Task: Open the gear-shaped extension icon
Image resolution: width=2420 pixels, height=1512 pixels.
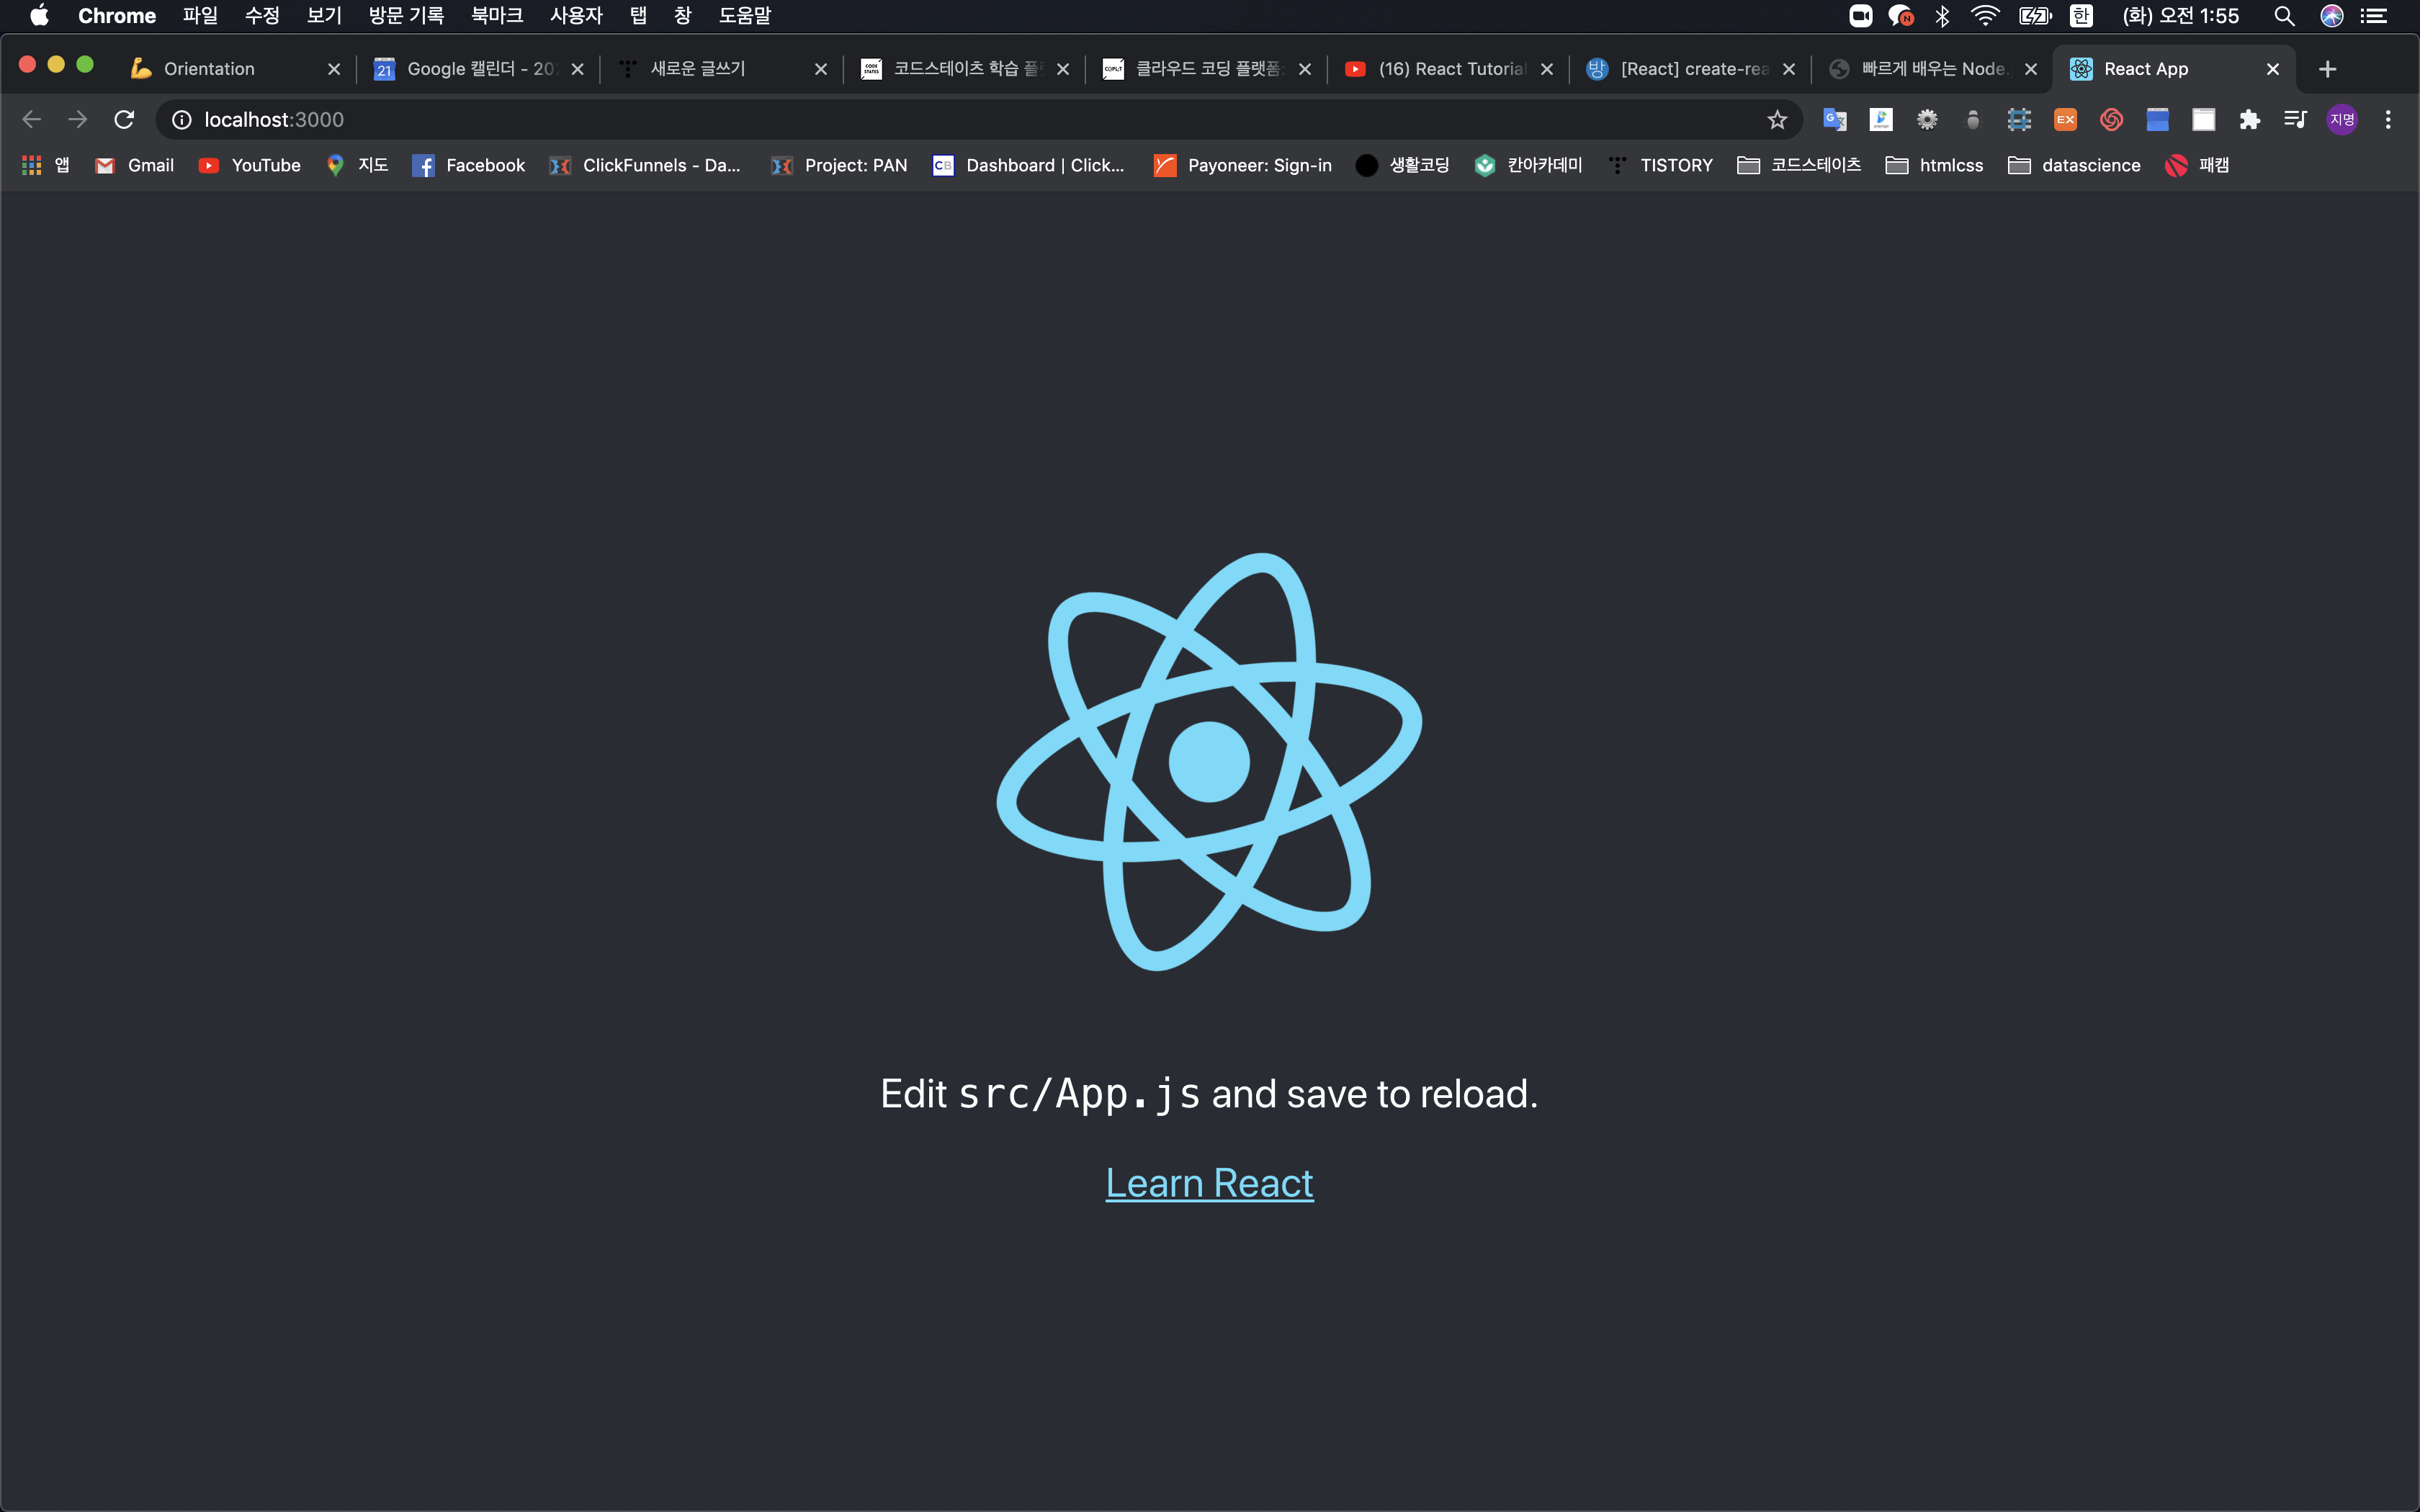Action: tap(1927, 120)
